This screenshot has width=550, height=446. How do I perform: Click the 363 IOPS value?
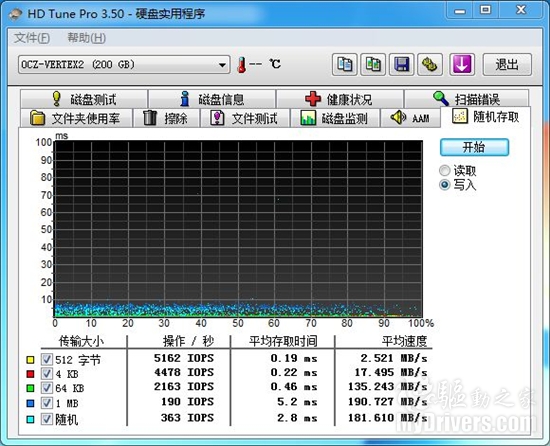[x=187, y=418]
